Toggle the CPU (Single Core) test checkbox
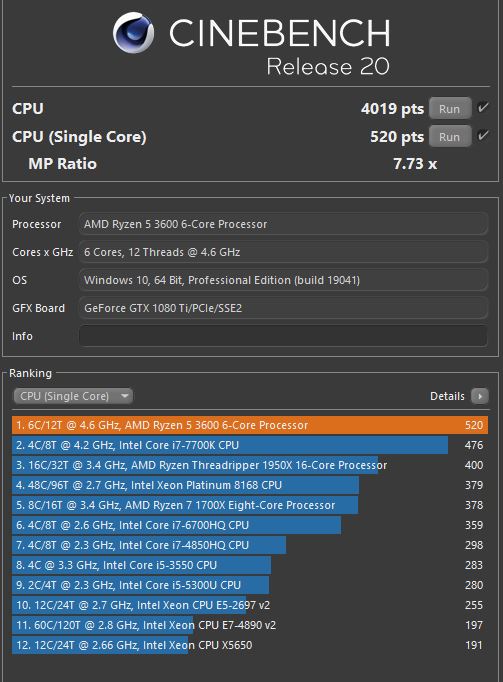 click(483, 136)
